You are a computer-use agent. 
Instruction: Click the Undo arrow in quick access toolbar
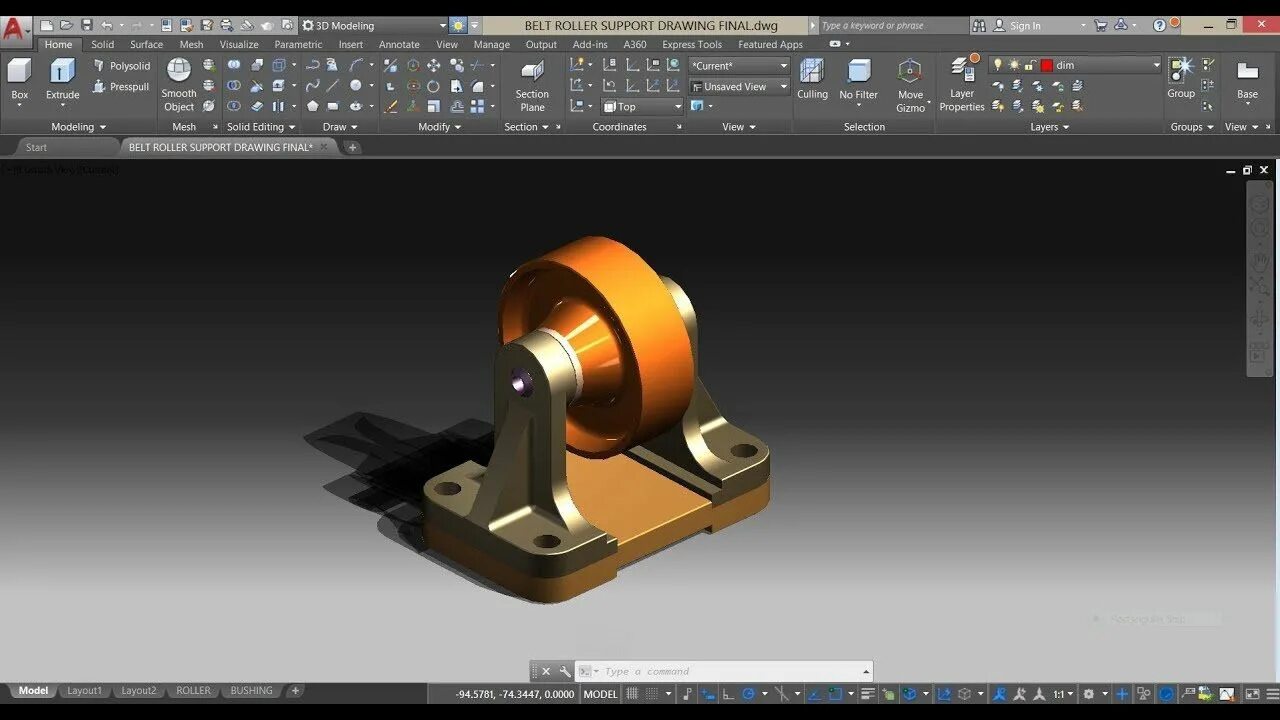pyautogui.click(x=107, y=25)
